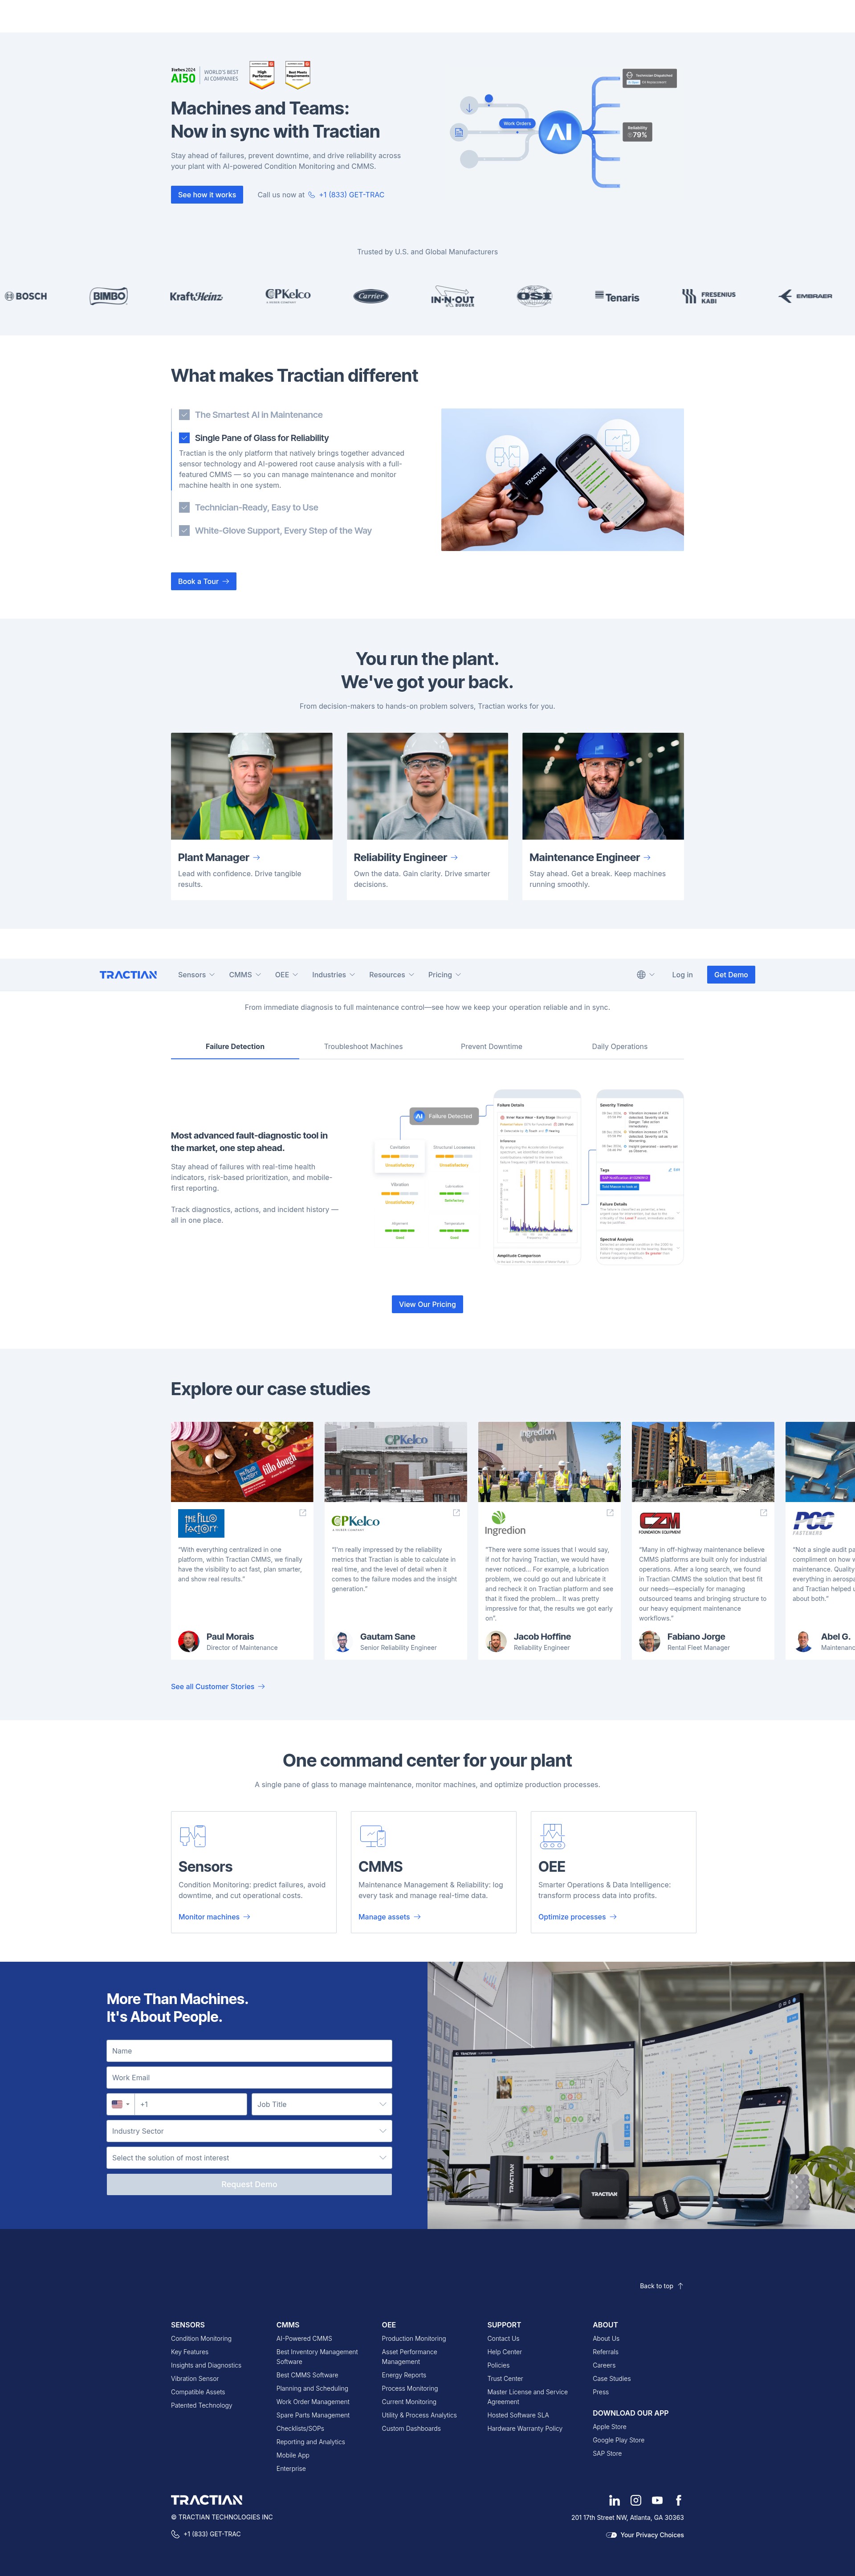
Task: Open the Manage assets link
Action: point(389,1917)
